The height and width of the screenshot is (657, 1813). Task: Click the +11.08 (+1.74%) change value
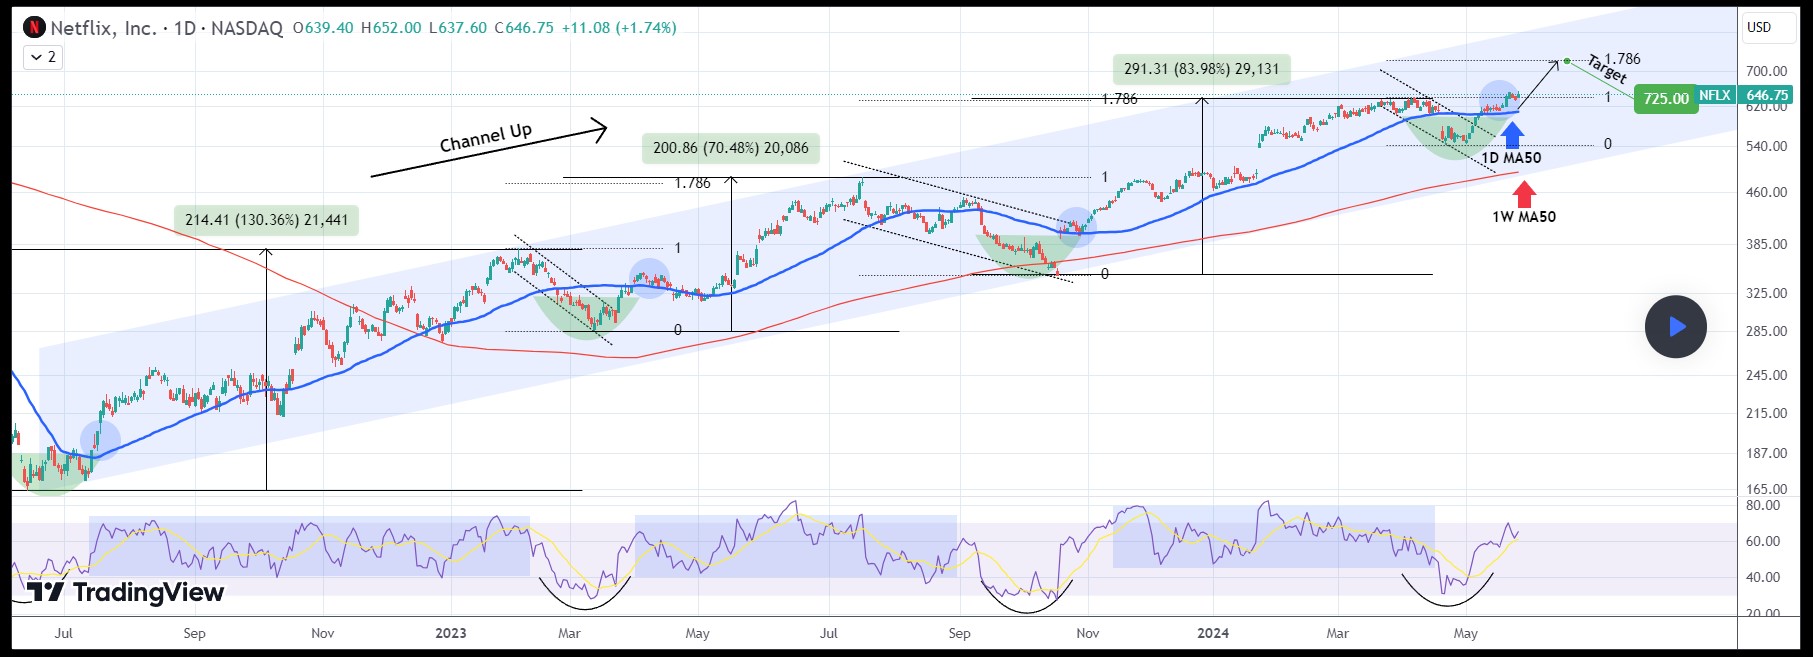pos(619,28)
